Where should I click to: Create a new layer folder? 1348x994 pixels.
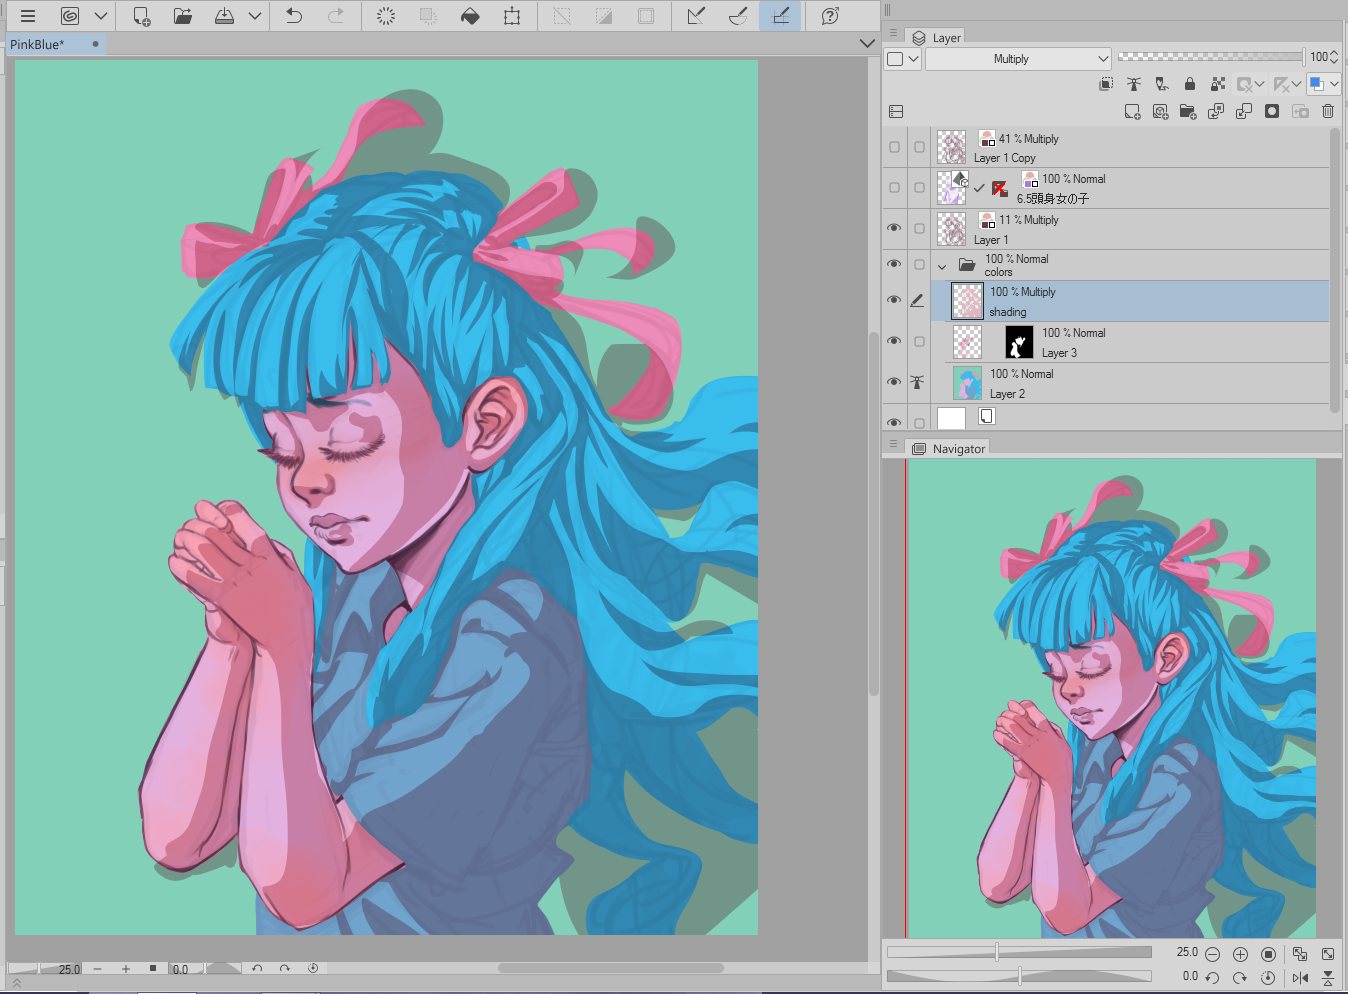[x=1188, y=112]
